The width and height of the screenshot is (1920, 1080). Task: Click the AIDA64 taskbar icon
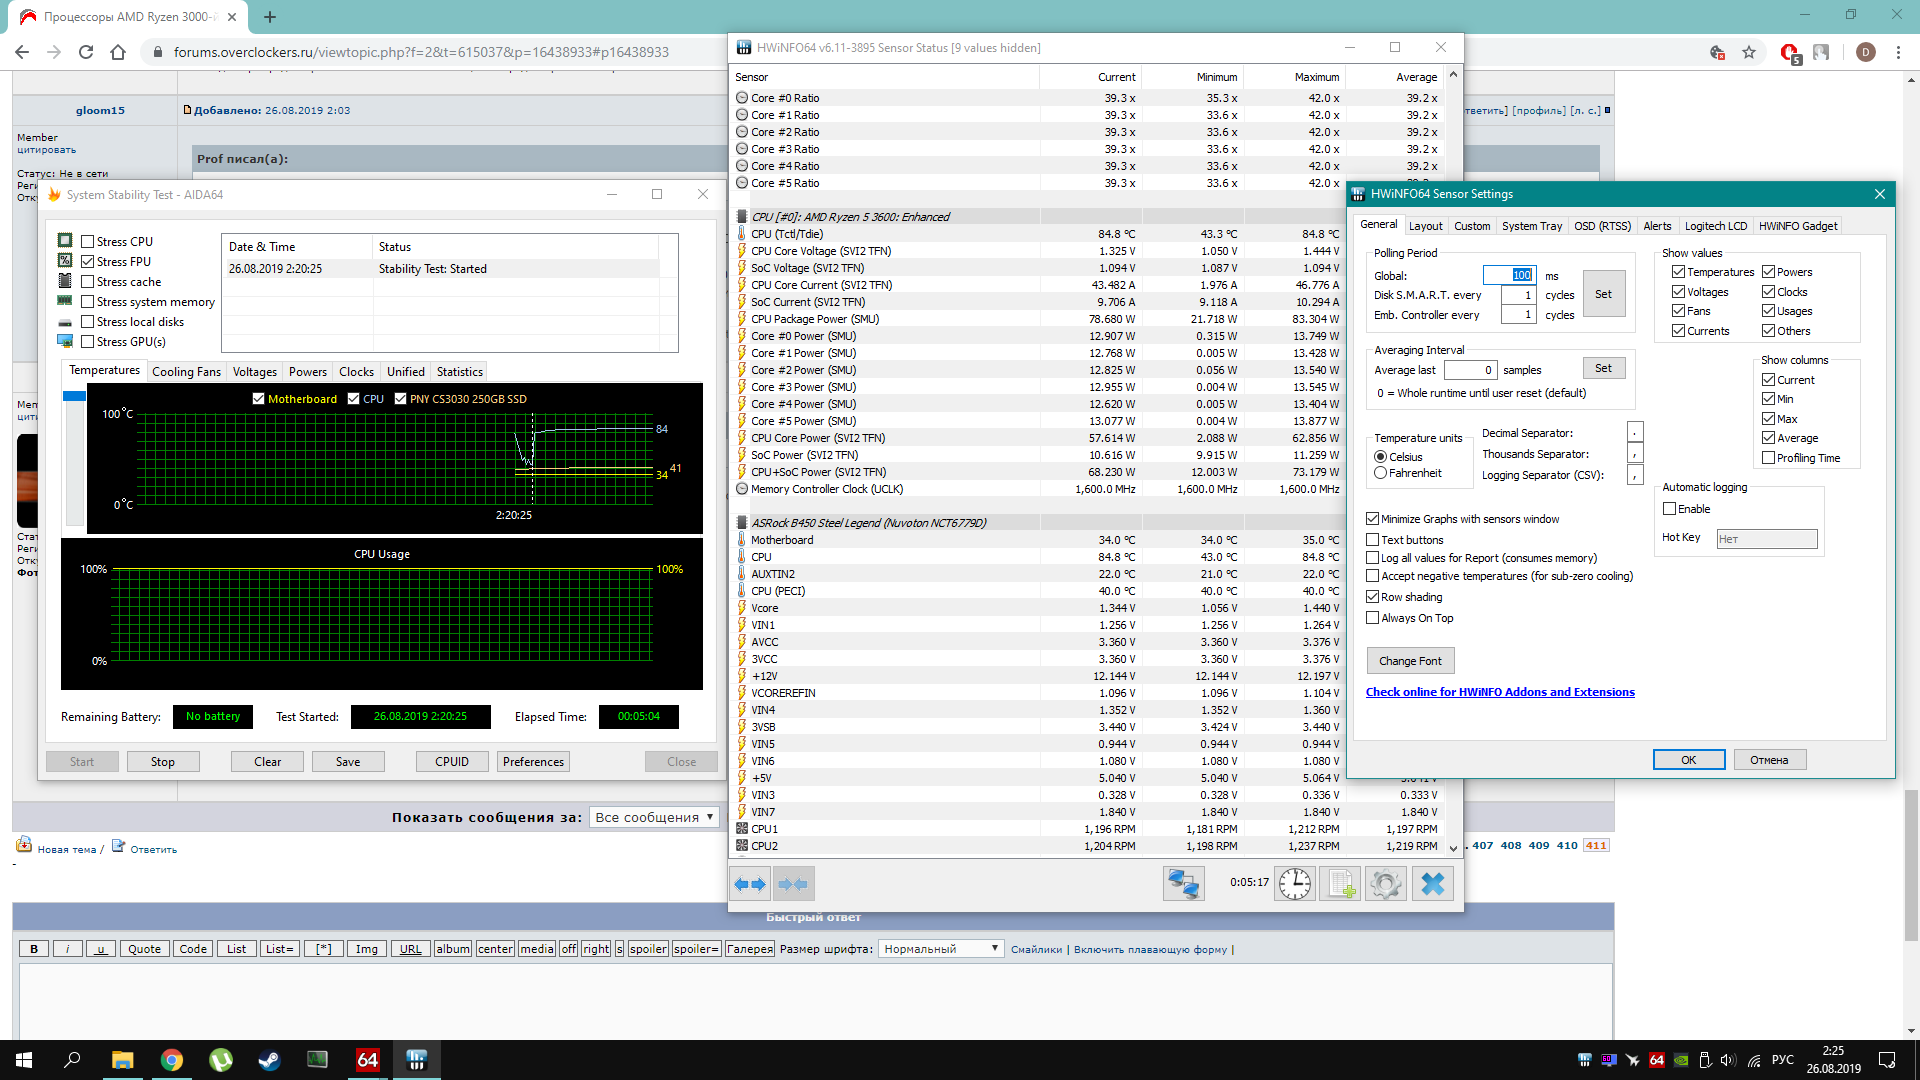click(x=367, y=1060)
